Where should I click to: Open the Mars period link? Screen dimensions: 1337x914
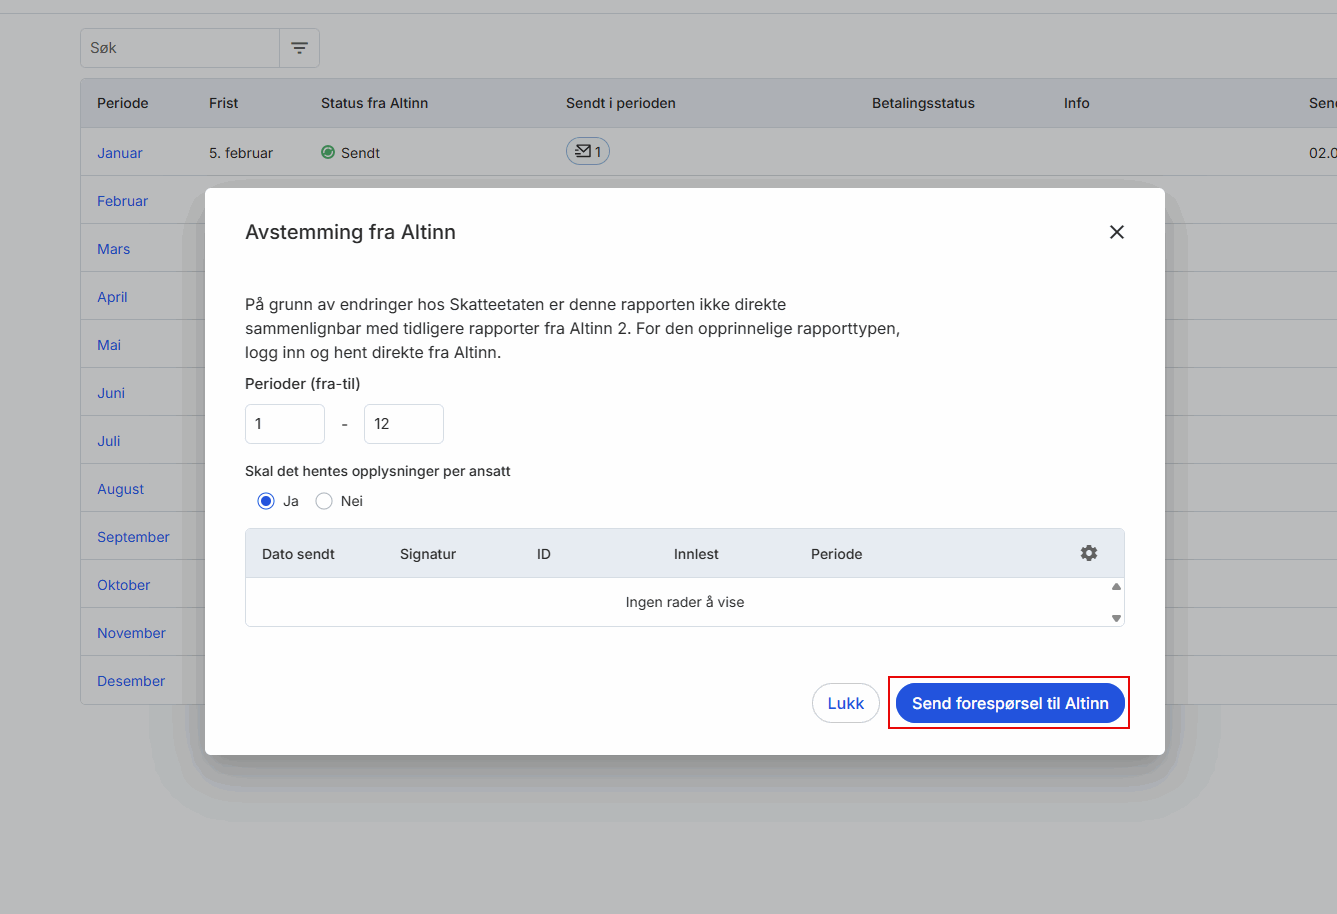point(113,249)
